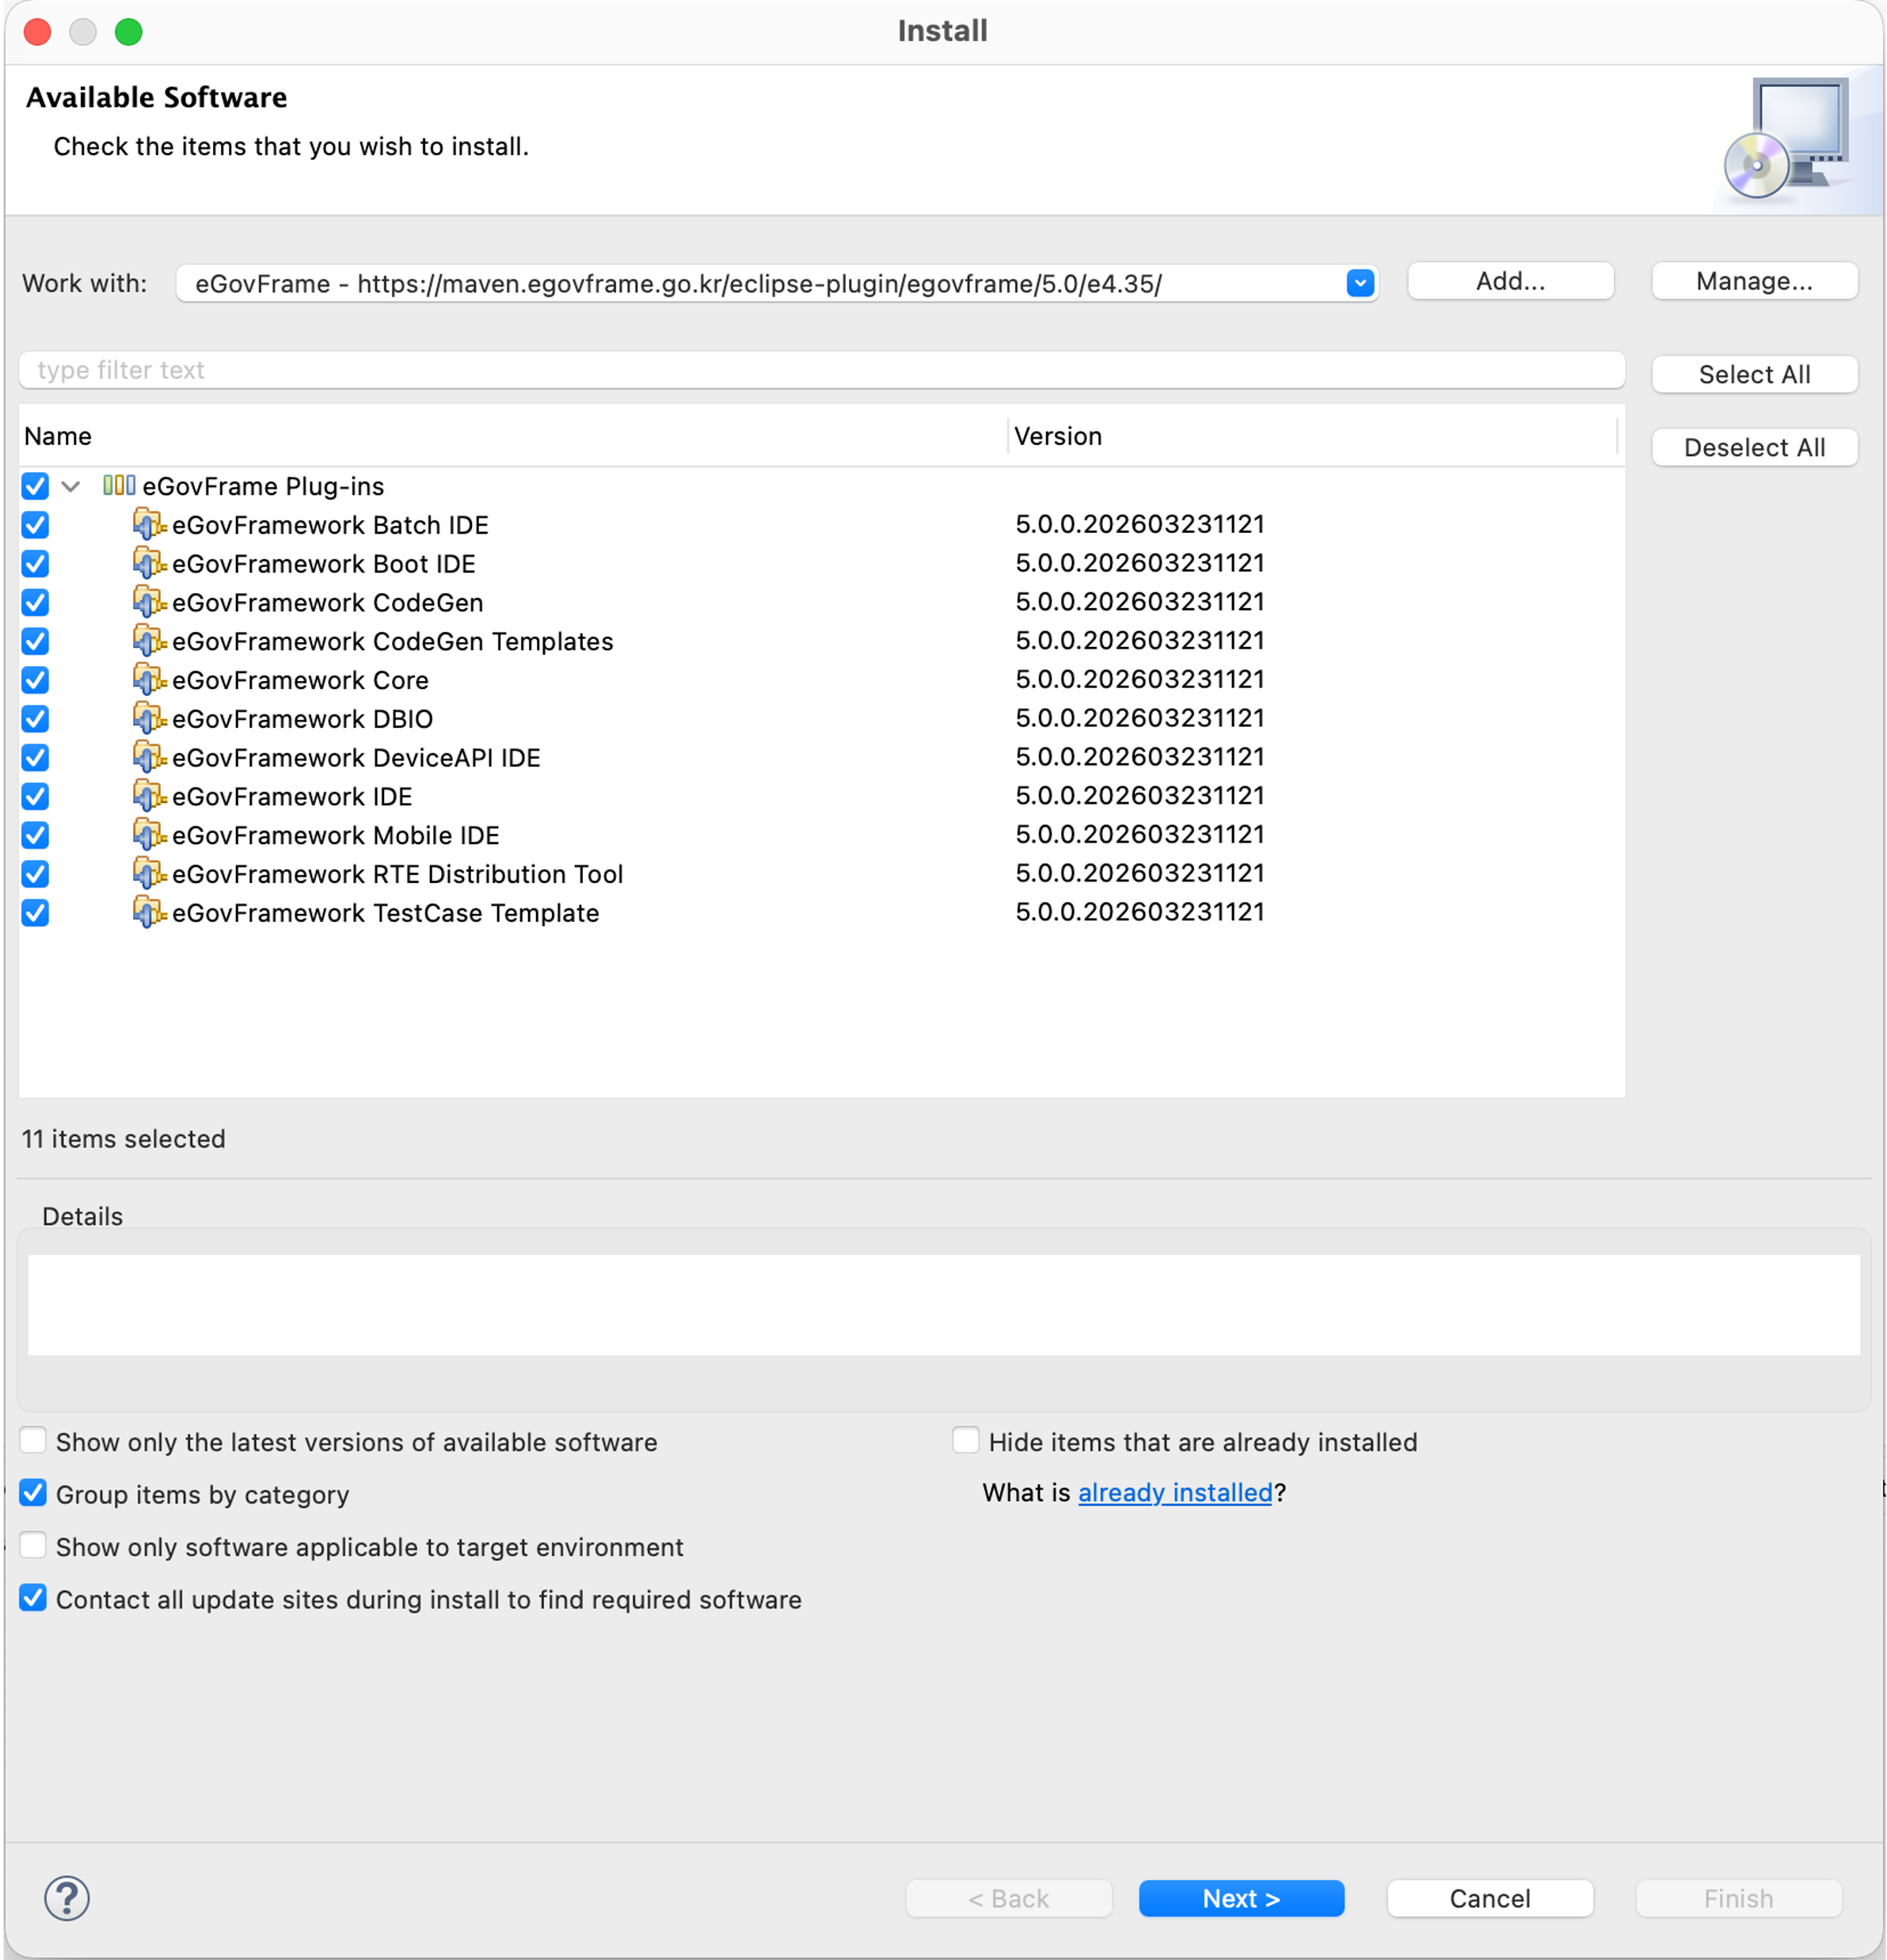Image resolution: width=1887 pixels, height=1960 pixels.
Task: Check Hide items that are already installed
Action: point(965,1440)
